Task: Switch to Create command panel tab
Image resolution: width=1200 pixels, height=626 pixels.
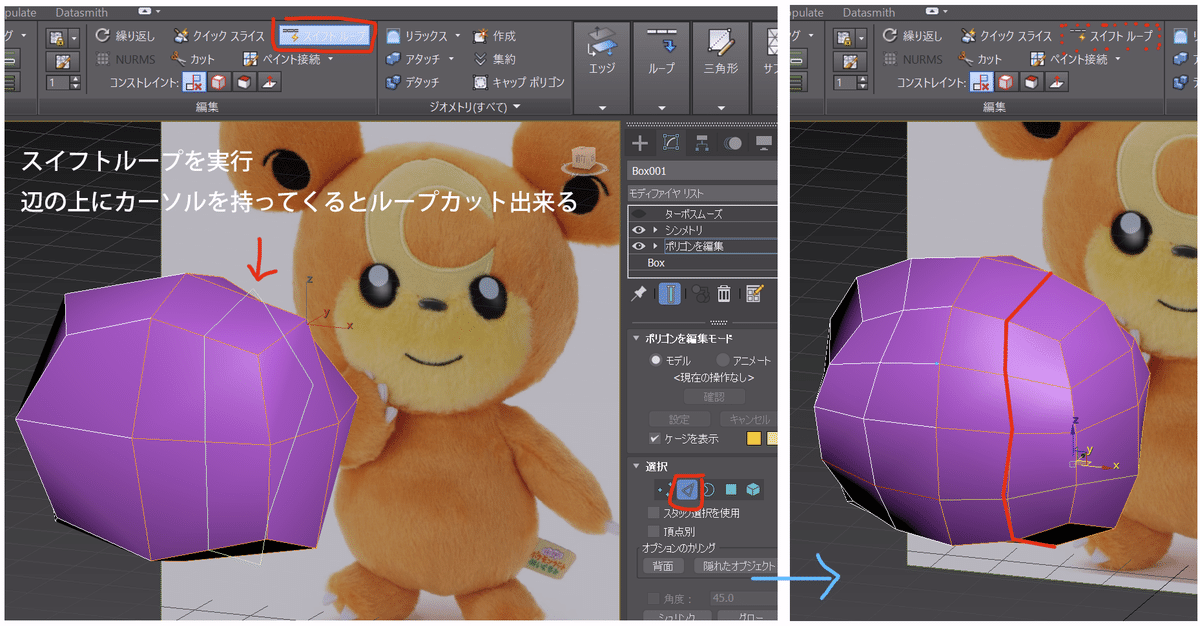Action: point(640,143)
